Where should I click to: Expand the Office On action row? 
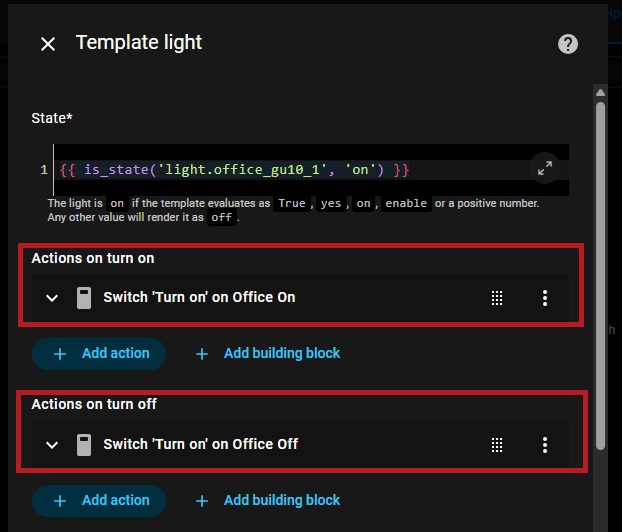tap(52, 297)
